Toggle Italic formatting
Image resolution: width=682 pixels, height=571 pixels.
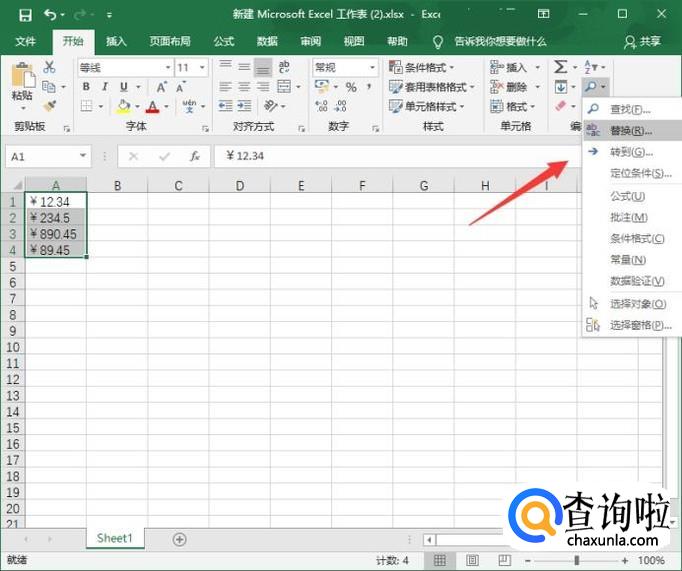(105, 87)
